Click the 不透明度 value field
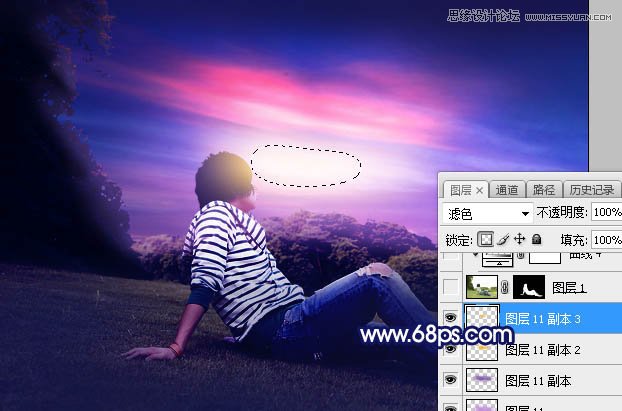This screenshot has width=622, height=411. coord(607,212)
